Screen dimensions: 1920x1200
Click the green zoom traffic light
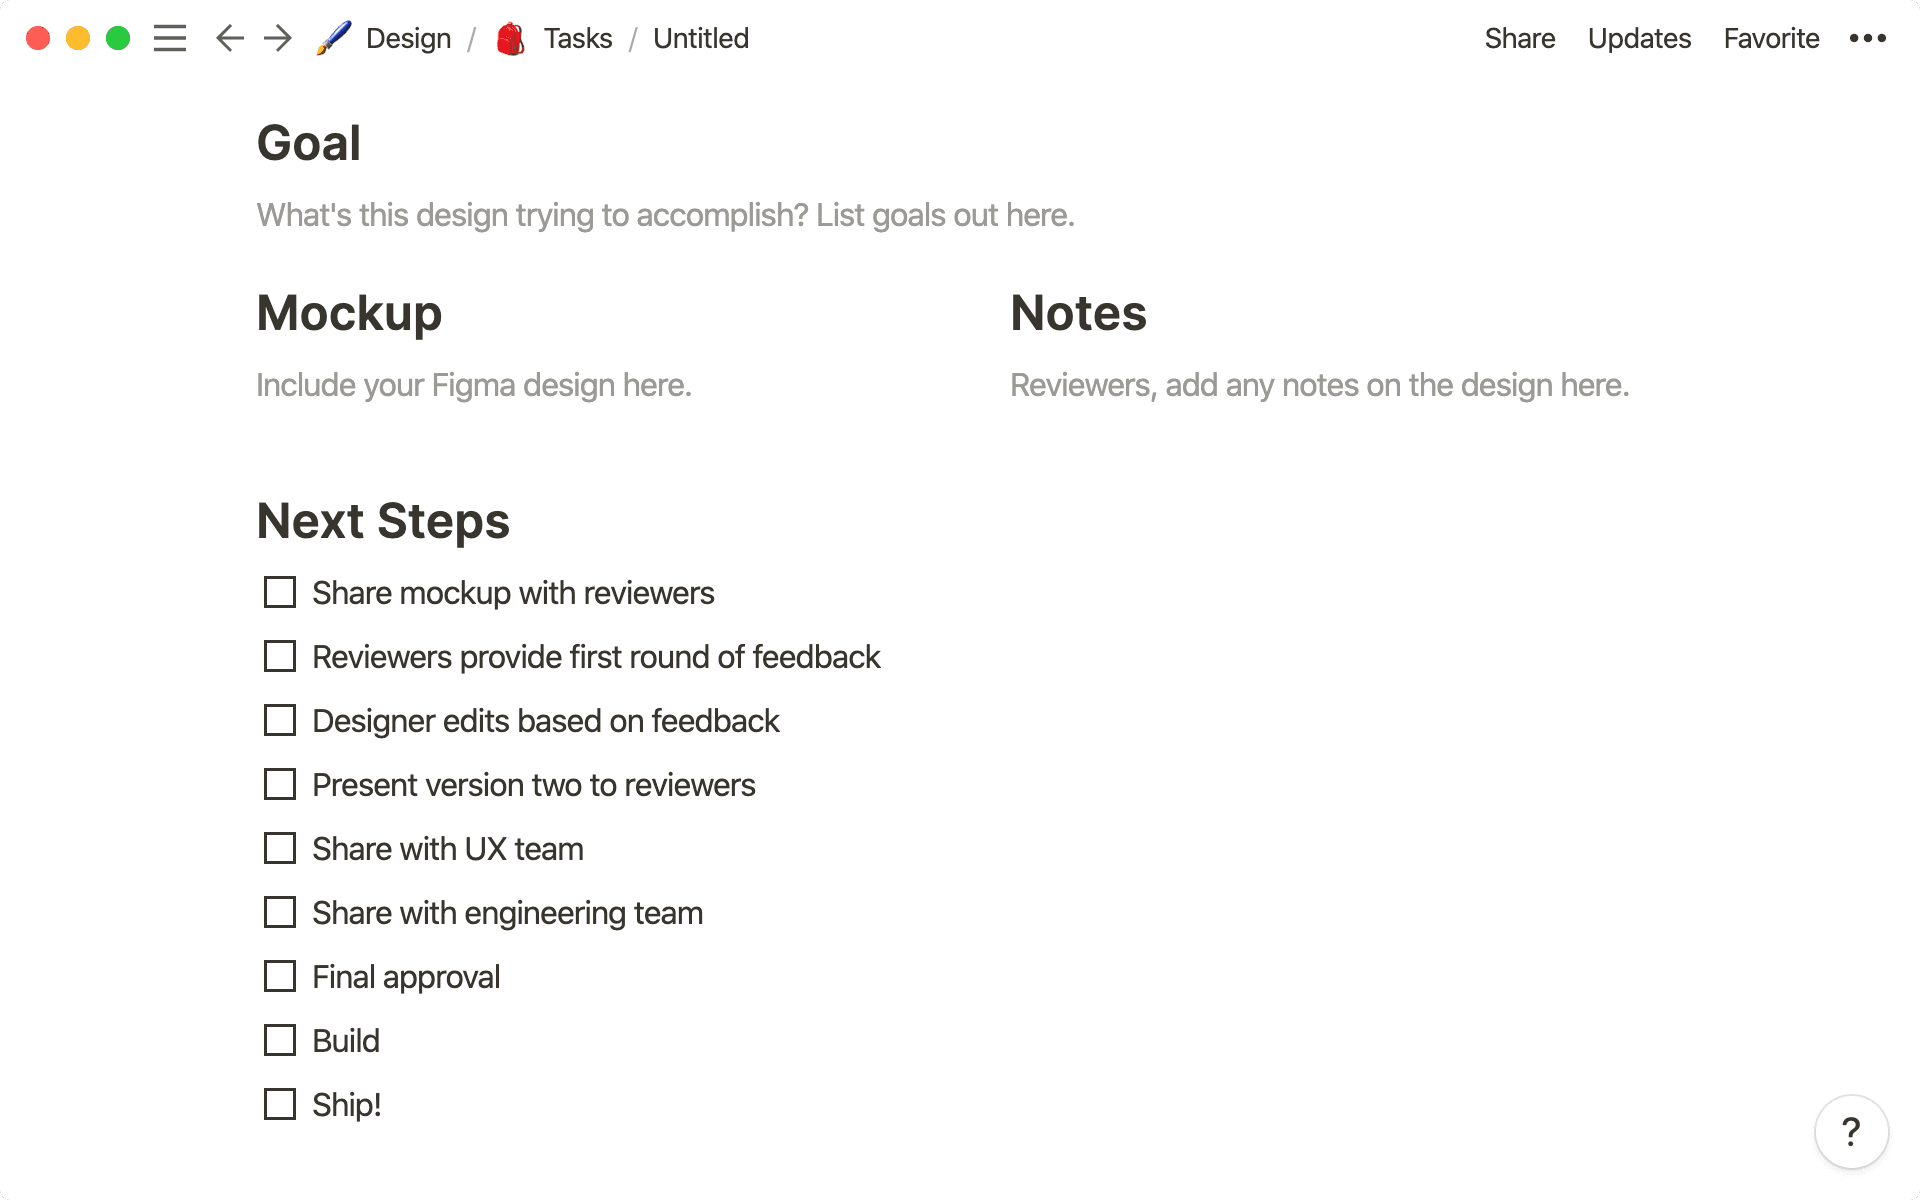[x=118, y=38]
